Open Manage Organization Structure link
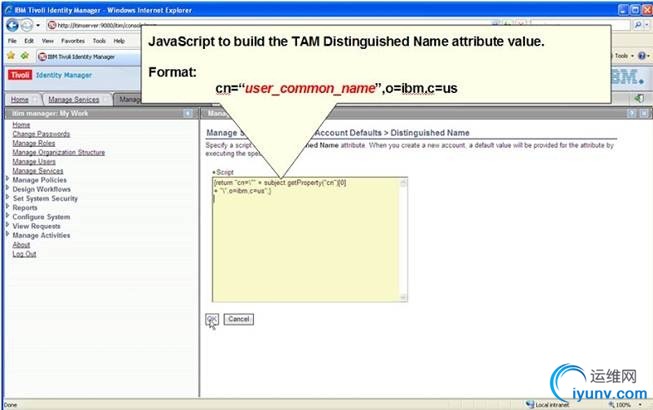This screenshot has height=410, width=653. click(59, 152)
